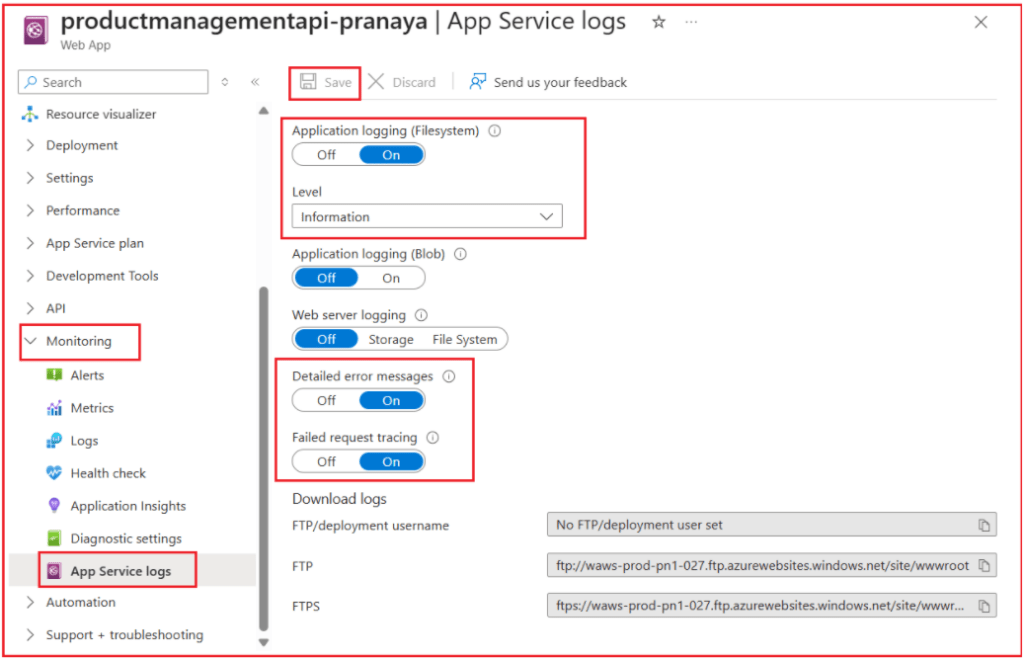Image resolution: width=1024 pixels, height=660 pixels.
Task: Click the sidebar sort up-down arrows icon
Action: pos(225,82)
